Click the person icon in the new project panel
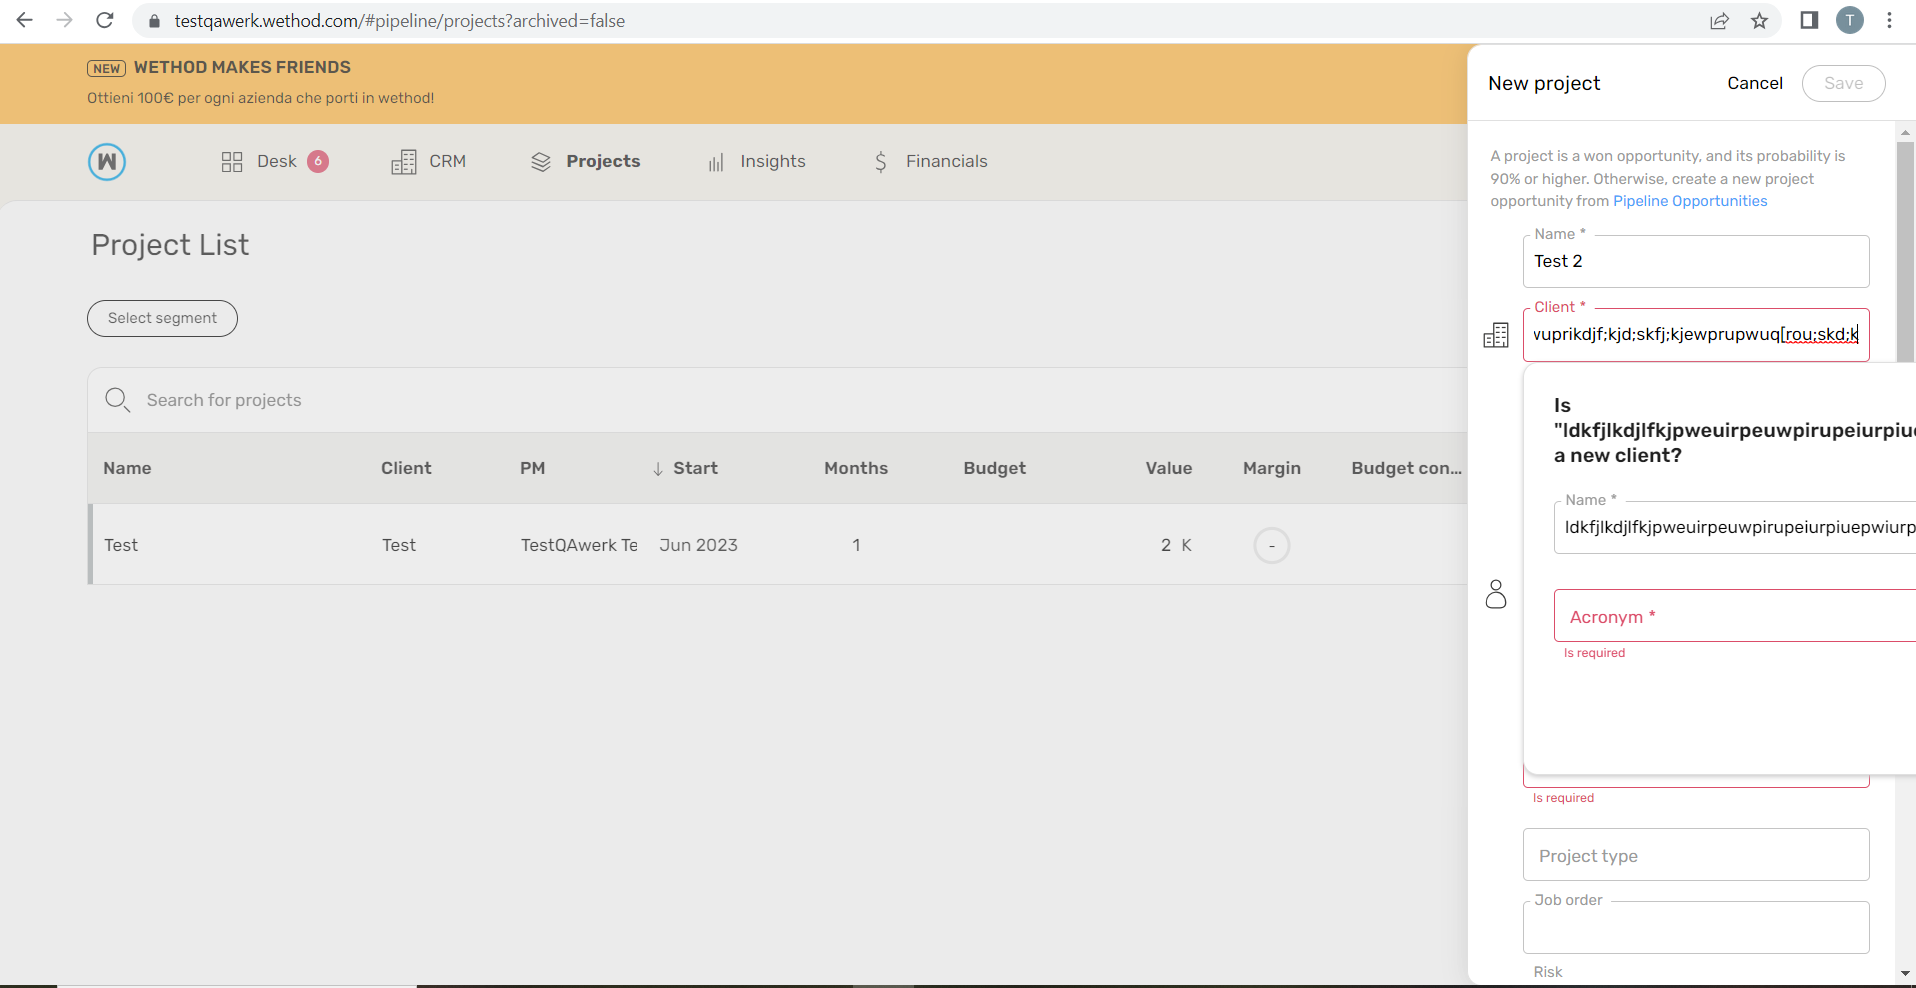The image size is (1916, 988). point(1496,594)
